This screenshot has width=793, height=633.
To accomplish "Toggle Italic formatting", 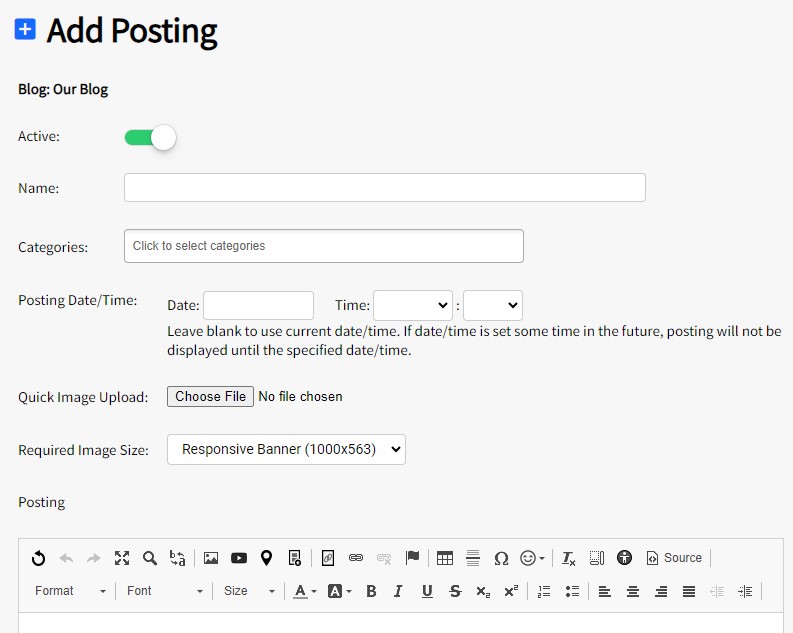I will [x=399, y=591].
